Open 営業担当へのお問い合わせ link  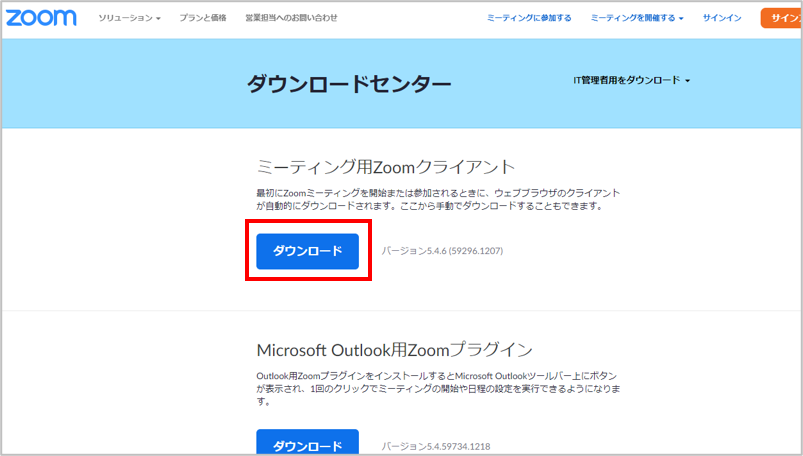(x=291, y=18)
